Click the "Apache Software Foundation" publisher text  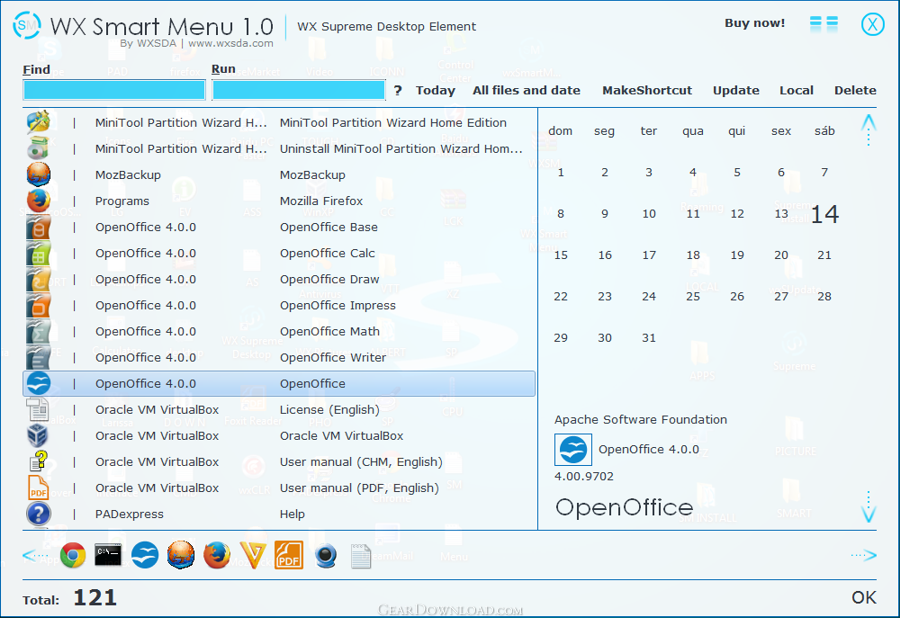tap(641, 419)
